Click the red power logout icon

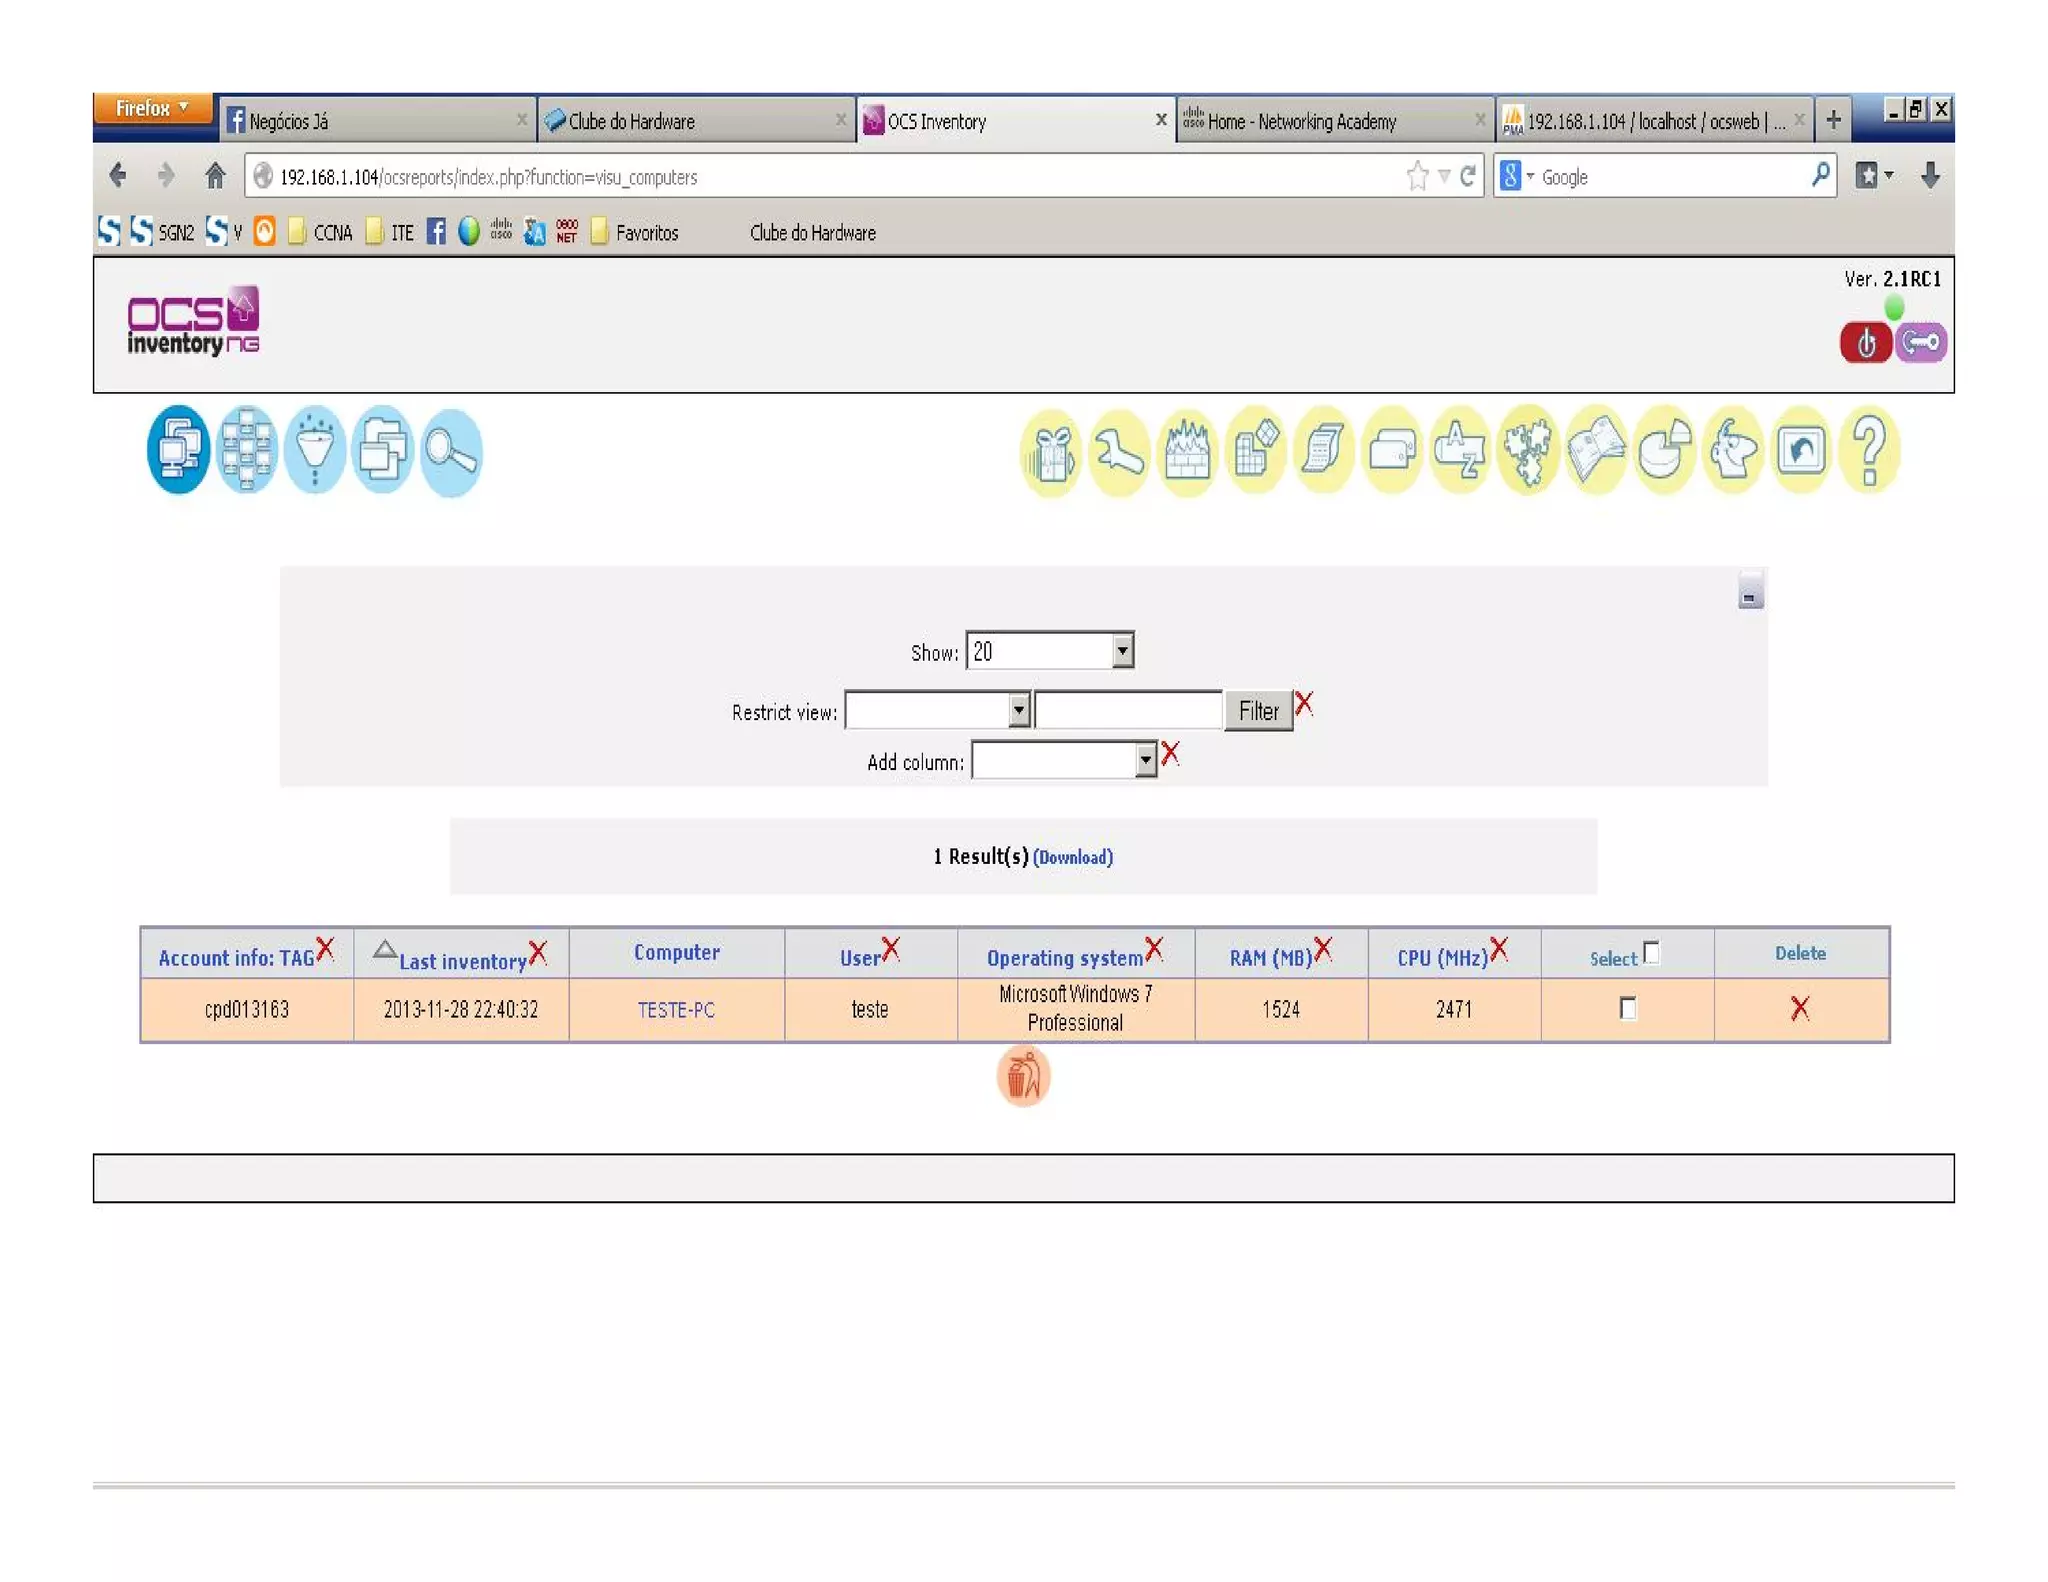pyautogui.click(x=1865, y=343)
